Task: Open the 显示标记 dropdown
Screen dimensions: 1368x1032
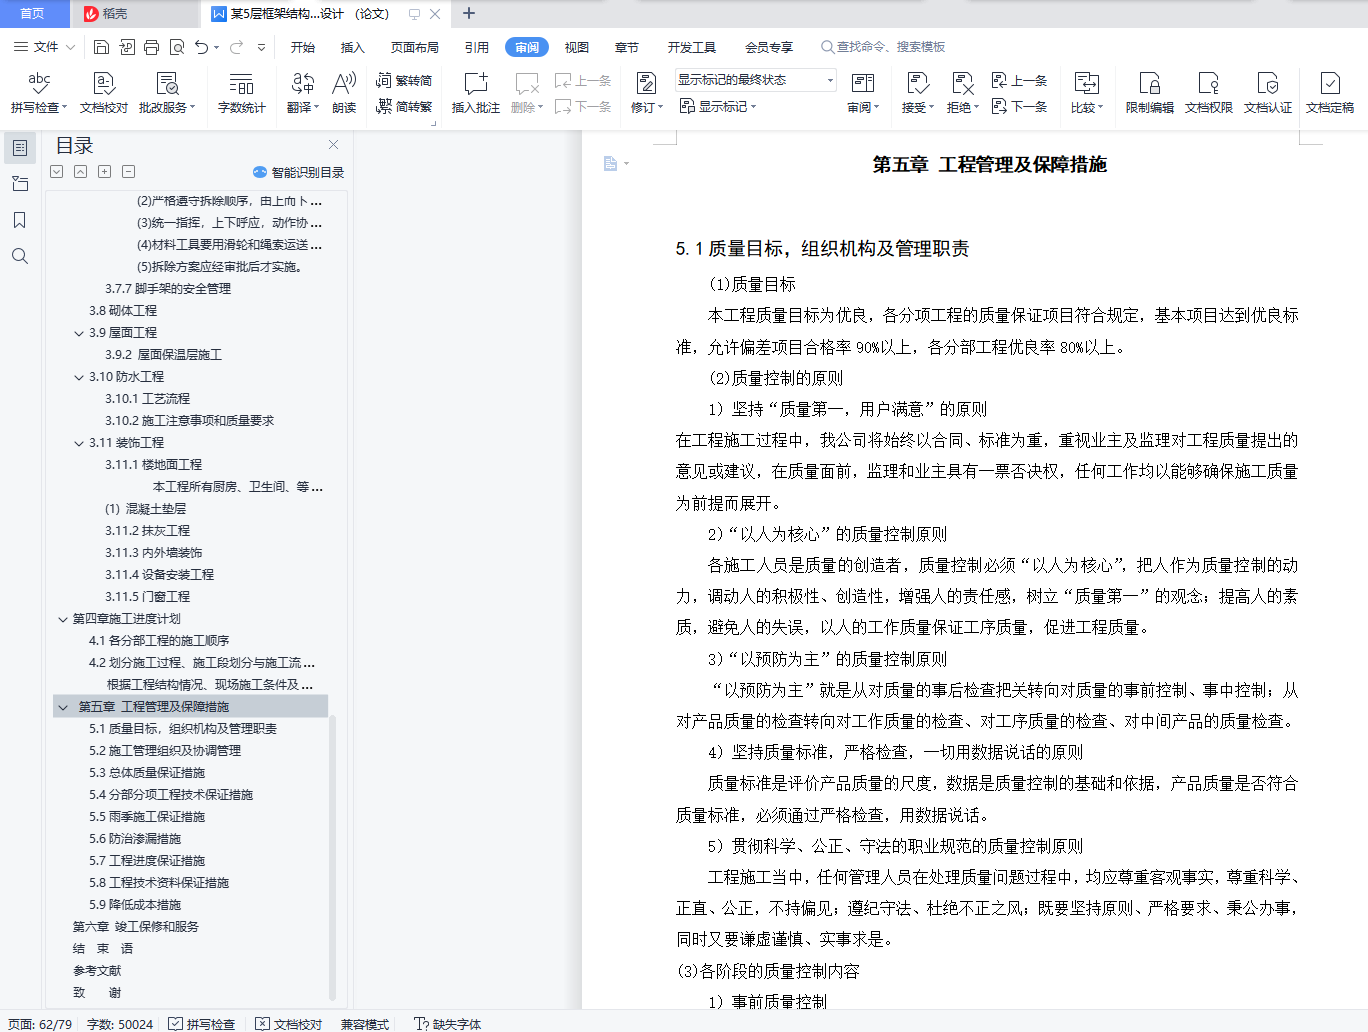Action: click(x=718, y=106)
